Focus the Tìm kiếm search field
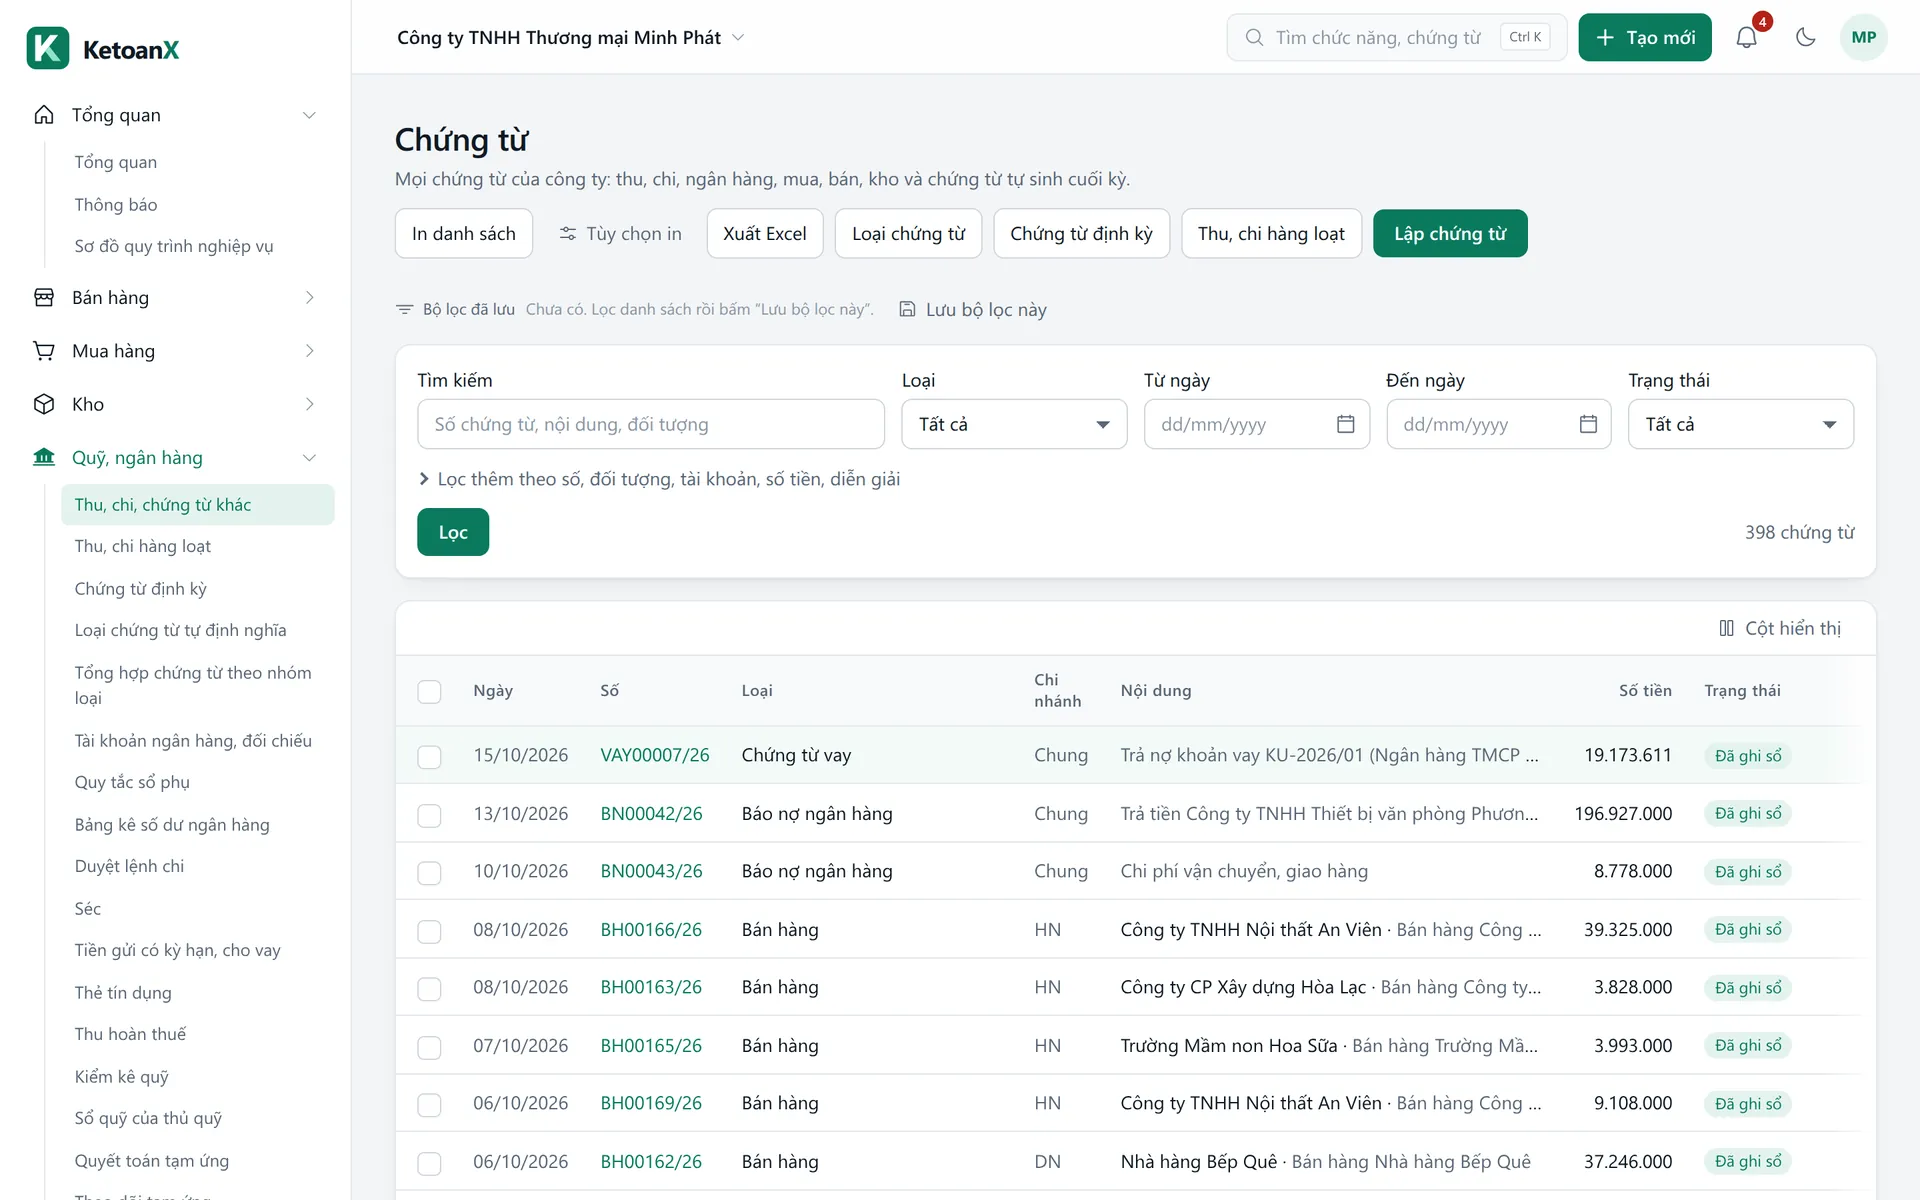 [x=651, y=424]
